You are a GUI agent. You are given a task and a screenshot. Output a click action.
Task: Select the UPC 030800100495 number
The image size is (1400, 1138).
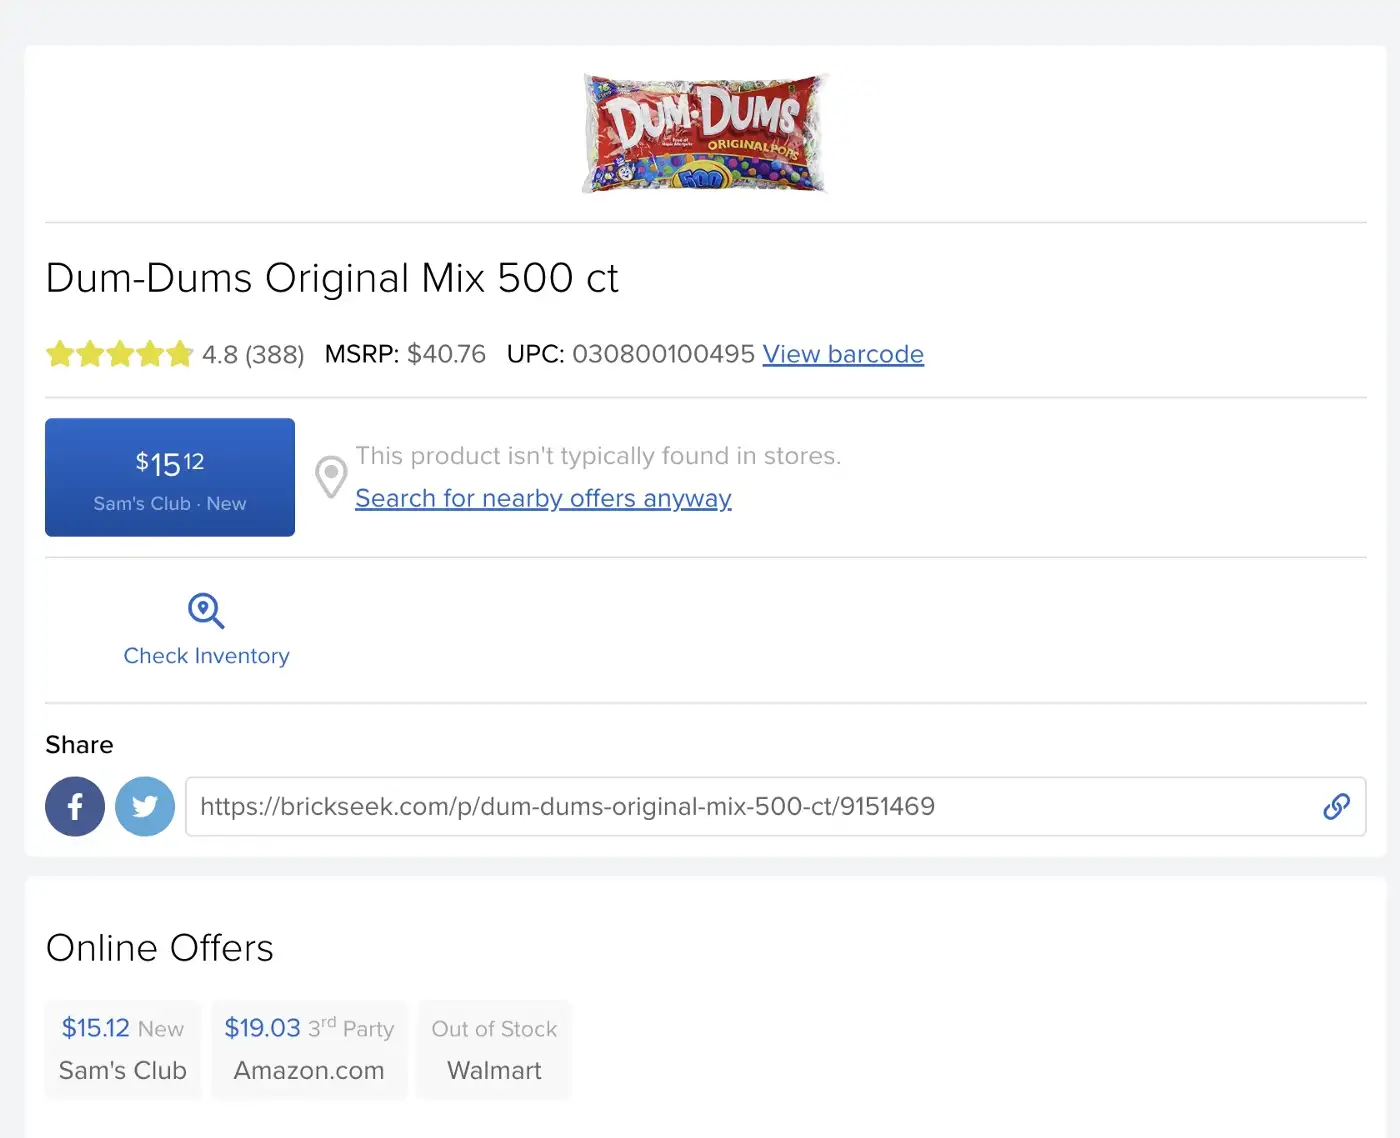pos(663,354)
